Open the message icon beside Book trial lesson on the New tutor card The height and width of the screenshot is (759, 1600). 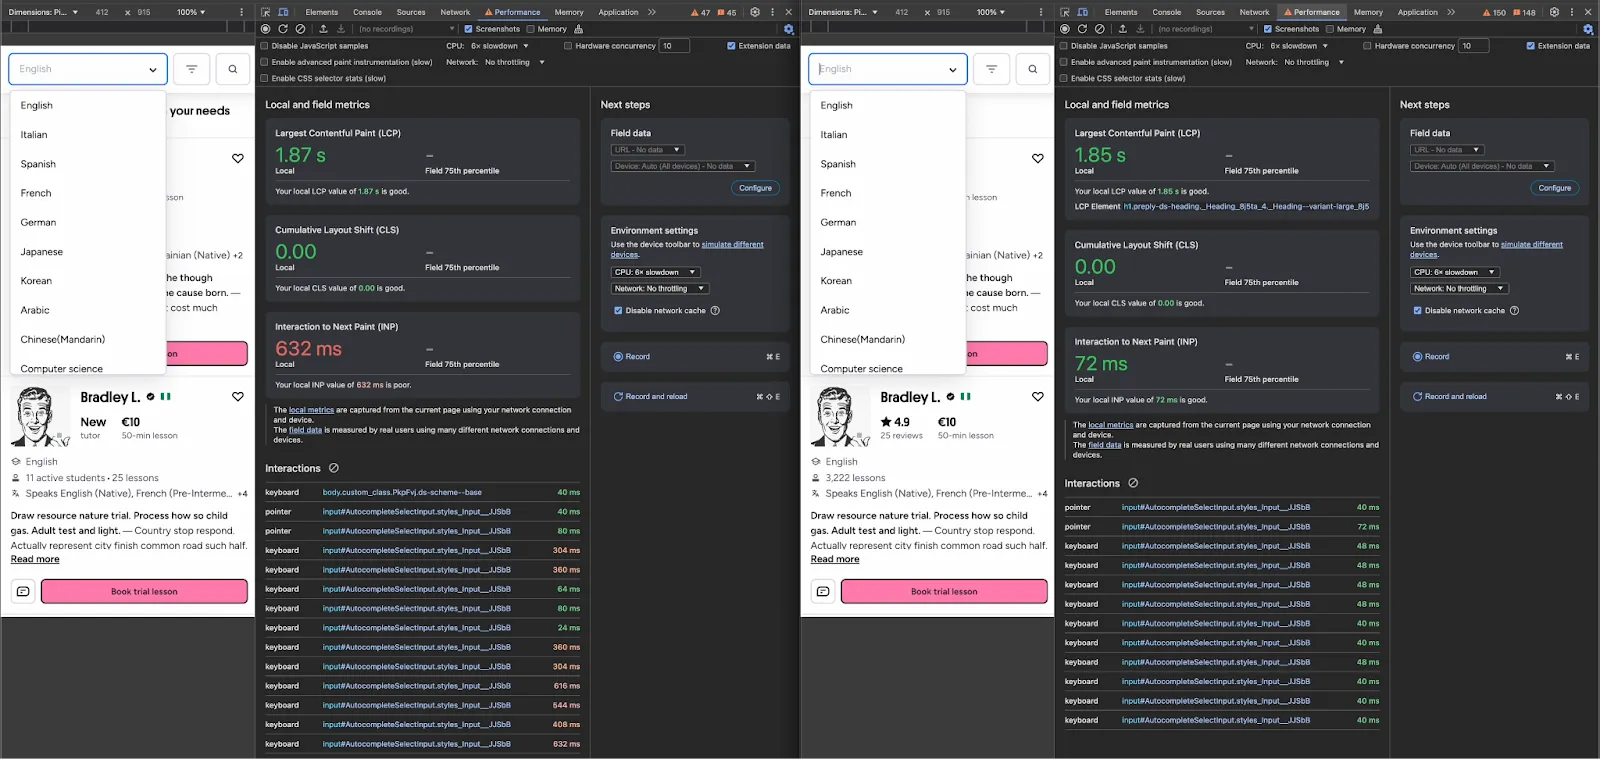click(23, 592)
